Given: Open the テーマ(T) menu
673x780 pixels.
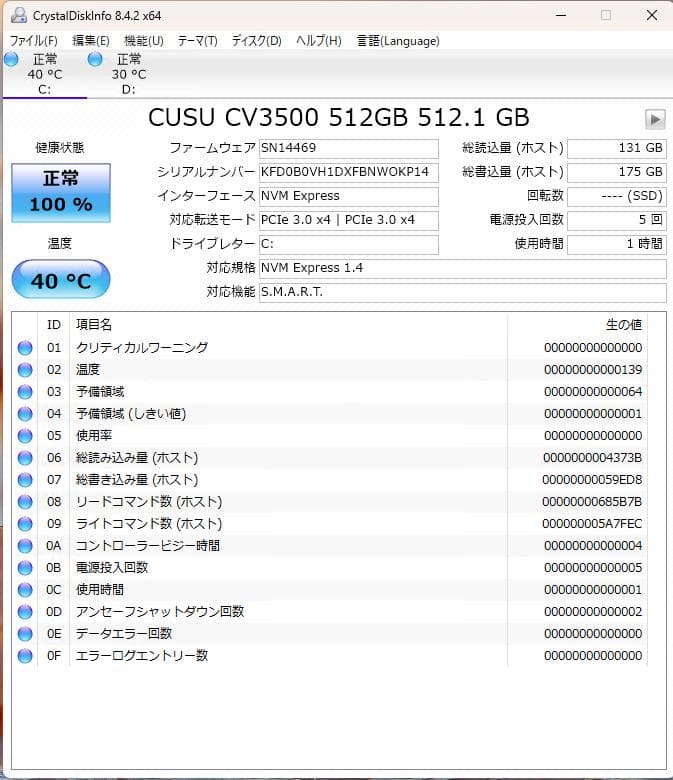Looking at the screenshot, I should pyautogui.click(x=197, y=41).
